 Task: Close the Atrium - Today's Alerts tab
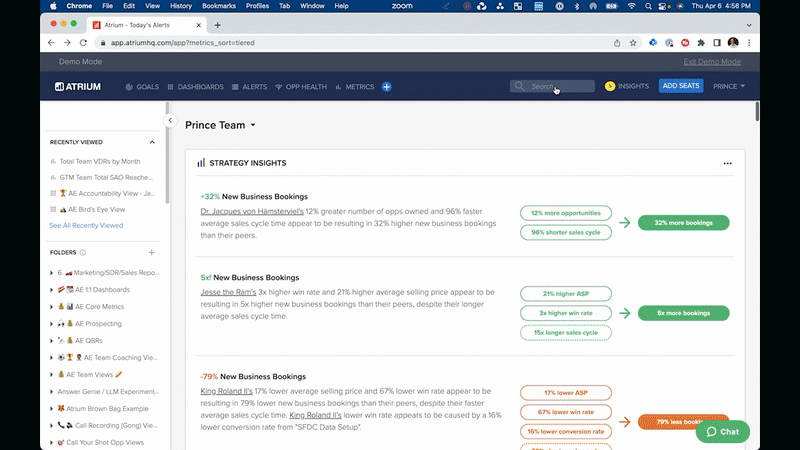click(x=198, y=25)
